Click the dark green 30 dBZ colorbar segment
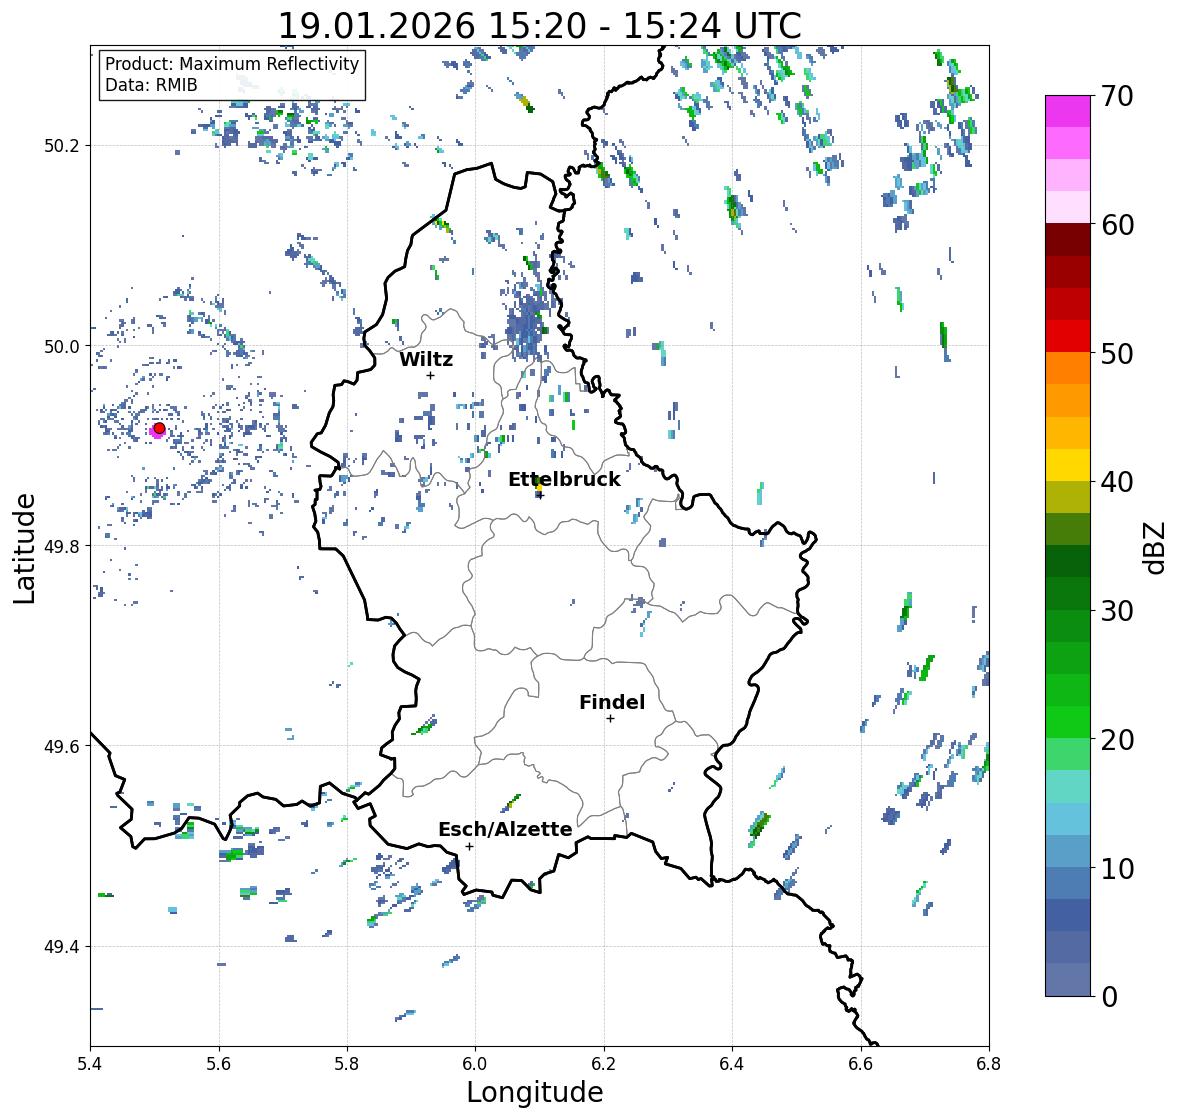The height and width of the screenshot is (1117, 1179). click(x=1068, y=594)
